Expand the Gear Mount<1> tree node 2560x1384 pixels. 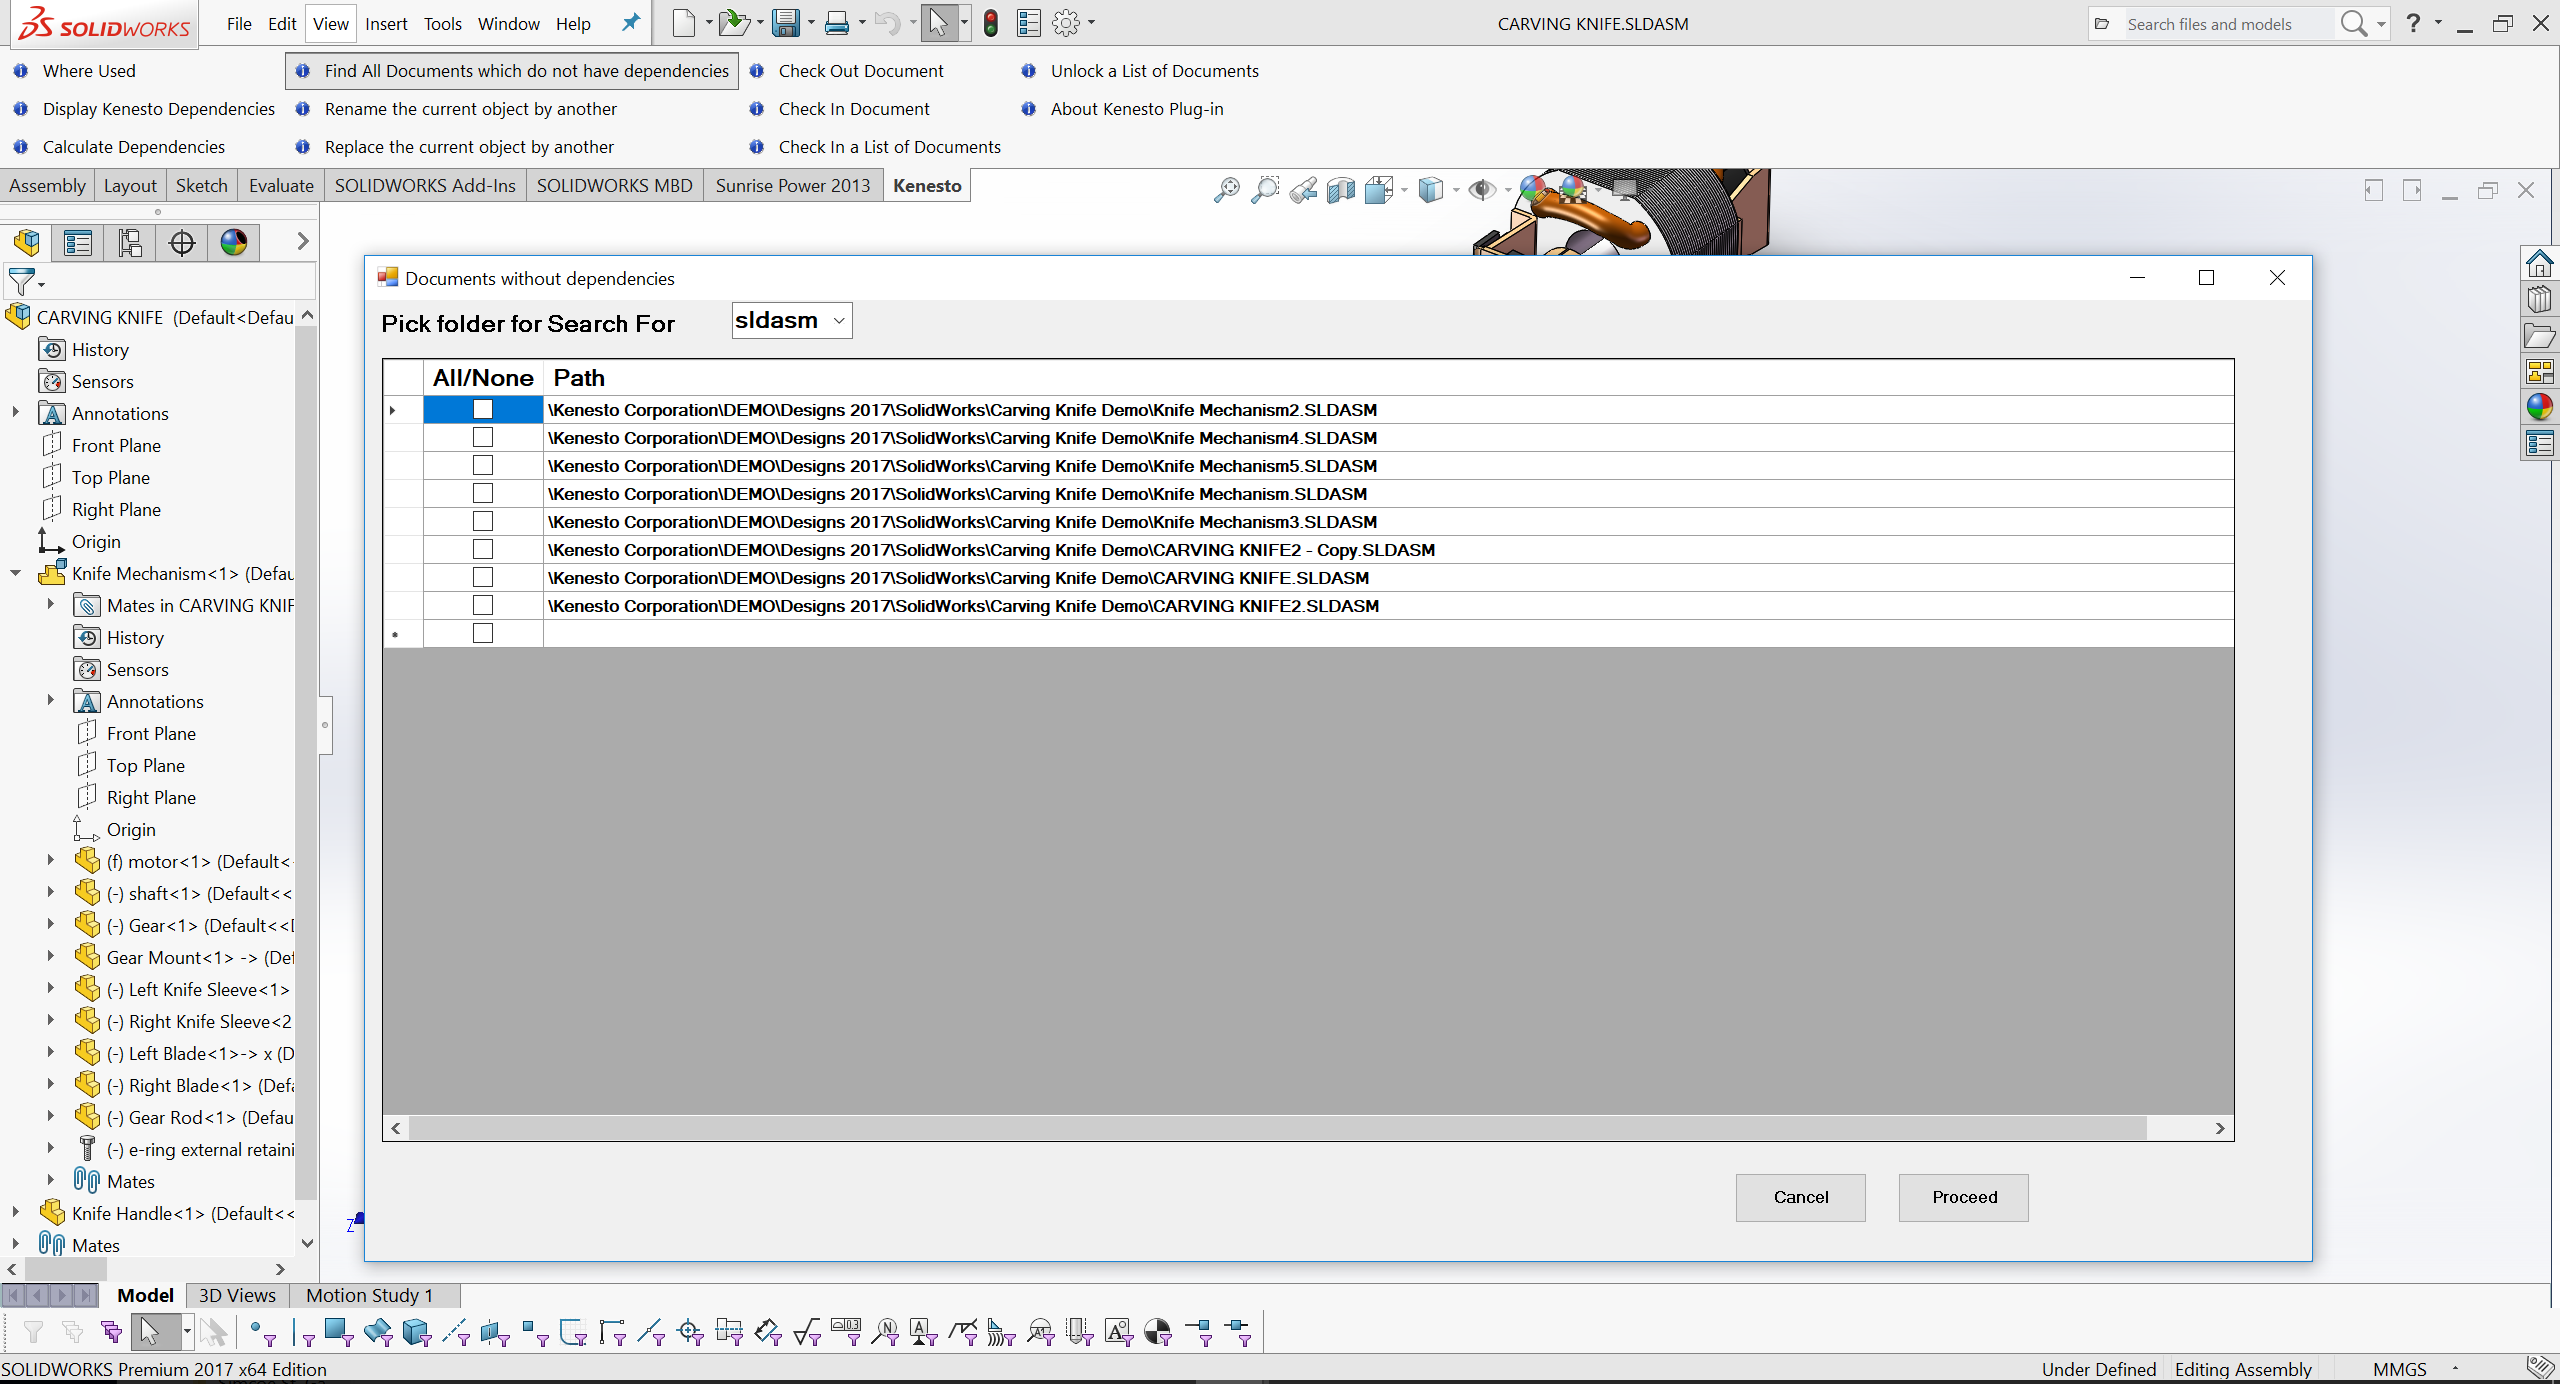(51, 956)
